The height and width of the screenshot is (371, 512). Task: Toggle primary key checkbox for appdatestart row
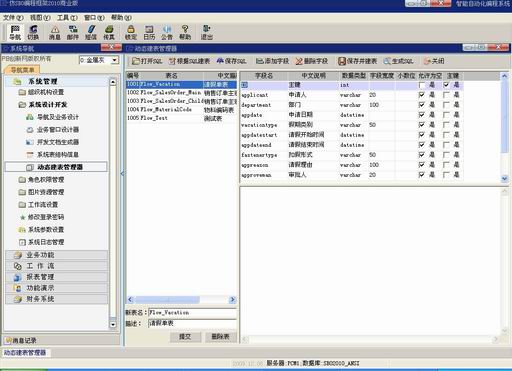[x=446, y=135]
